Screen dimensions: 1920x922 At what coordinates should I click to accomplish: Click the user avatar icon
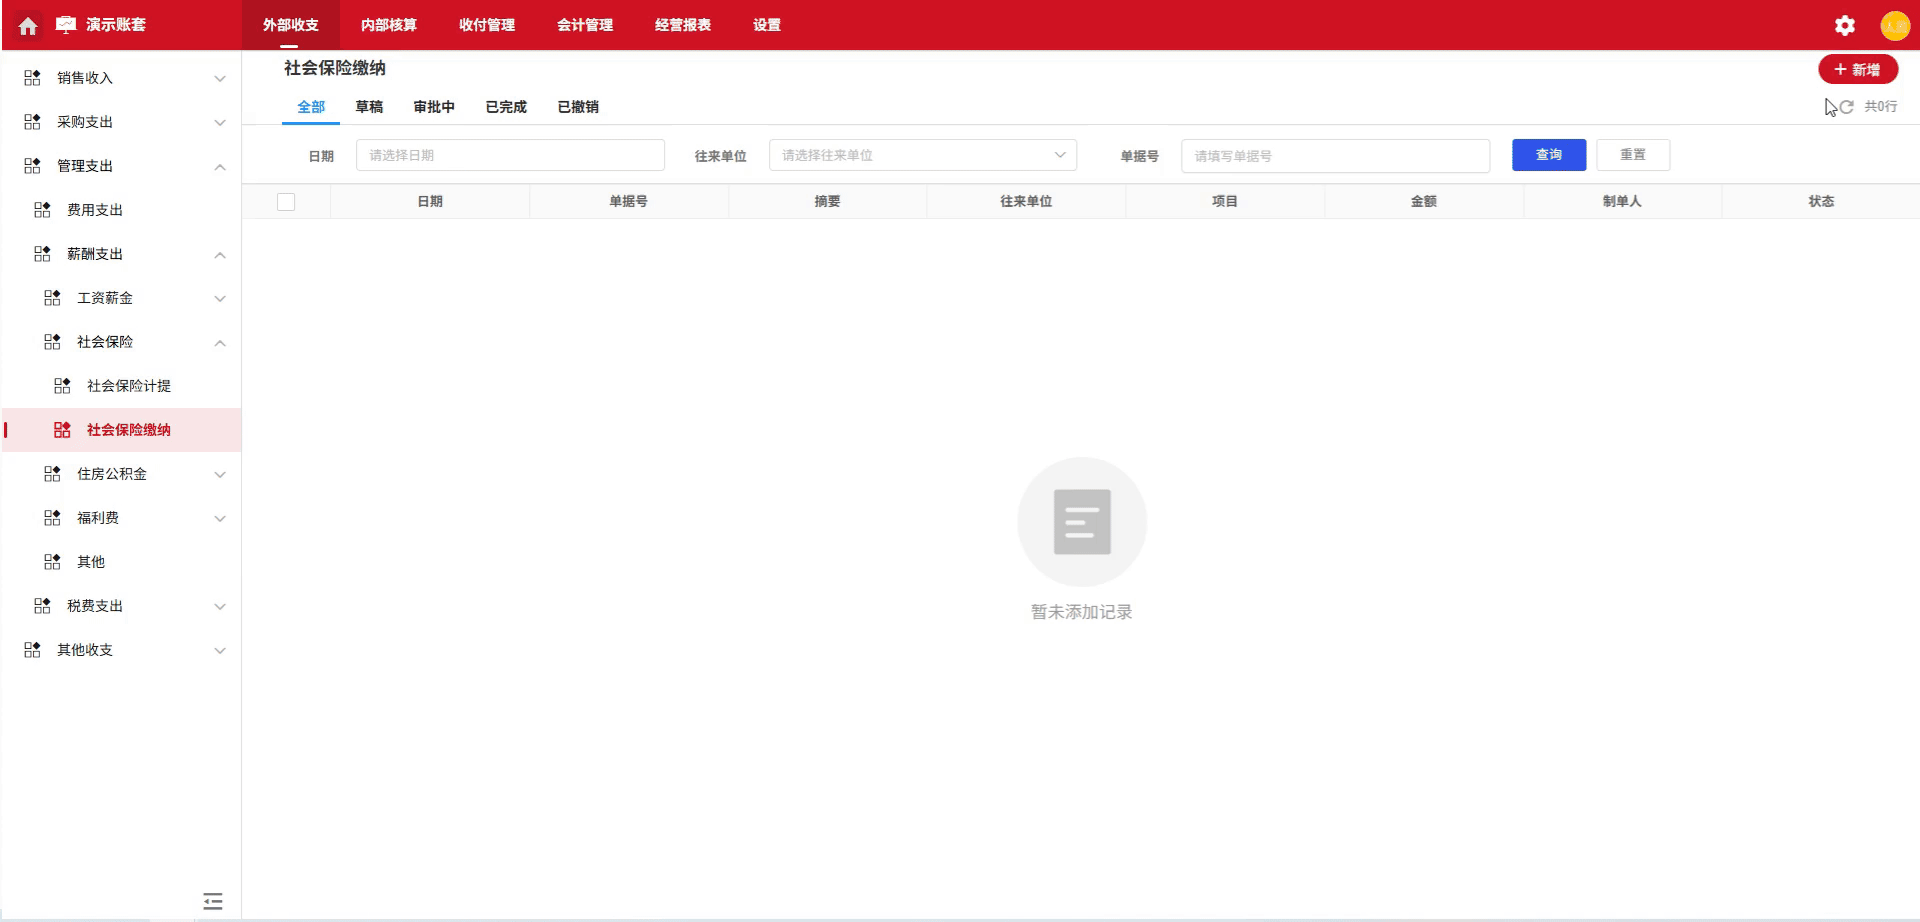(1896, 25)
